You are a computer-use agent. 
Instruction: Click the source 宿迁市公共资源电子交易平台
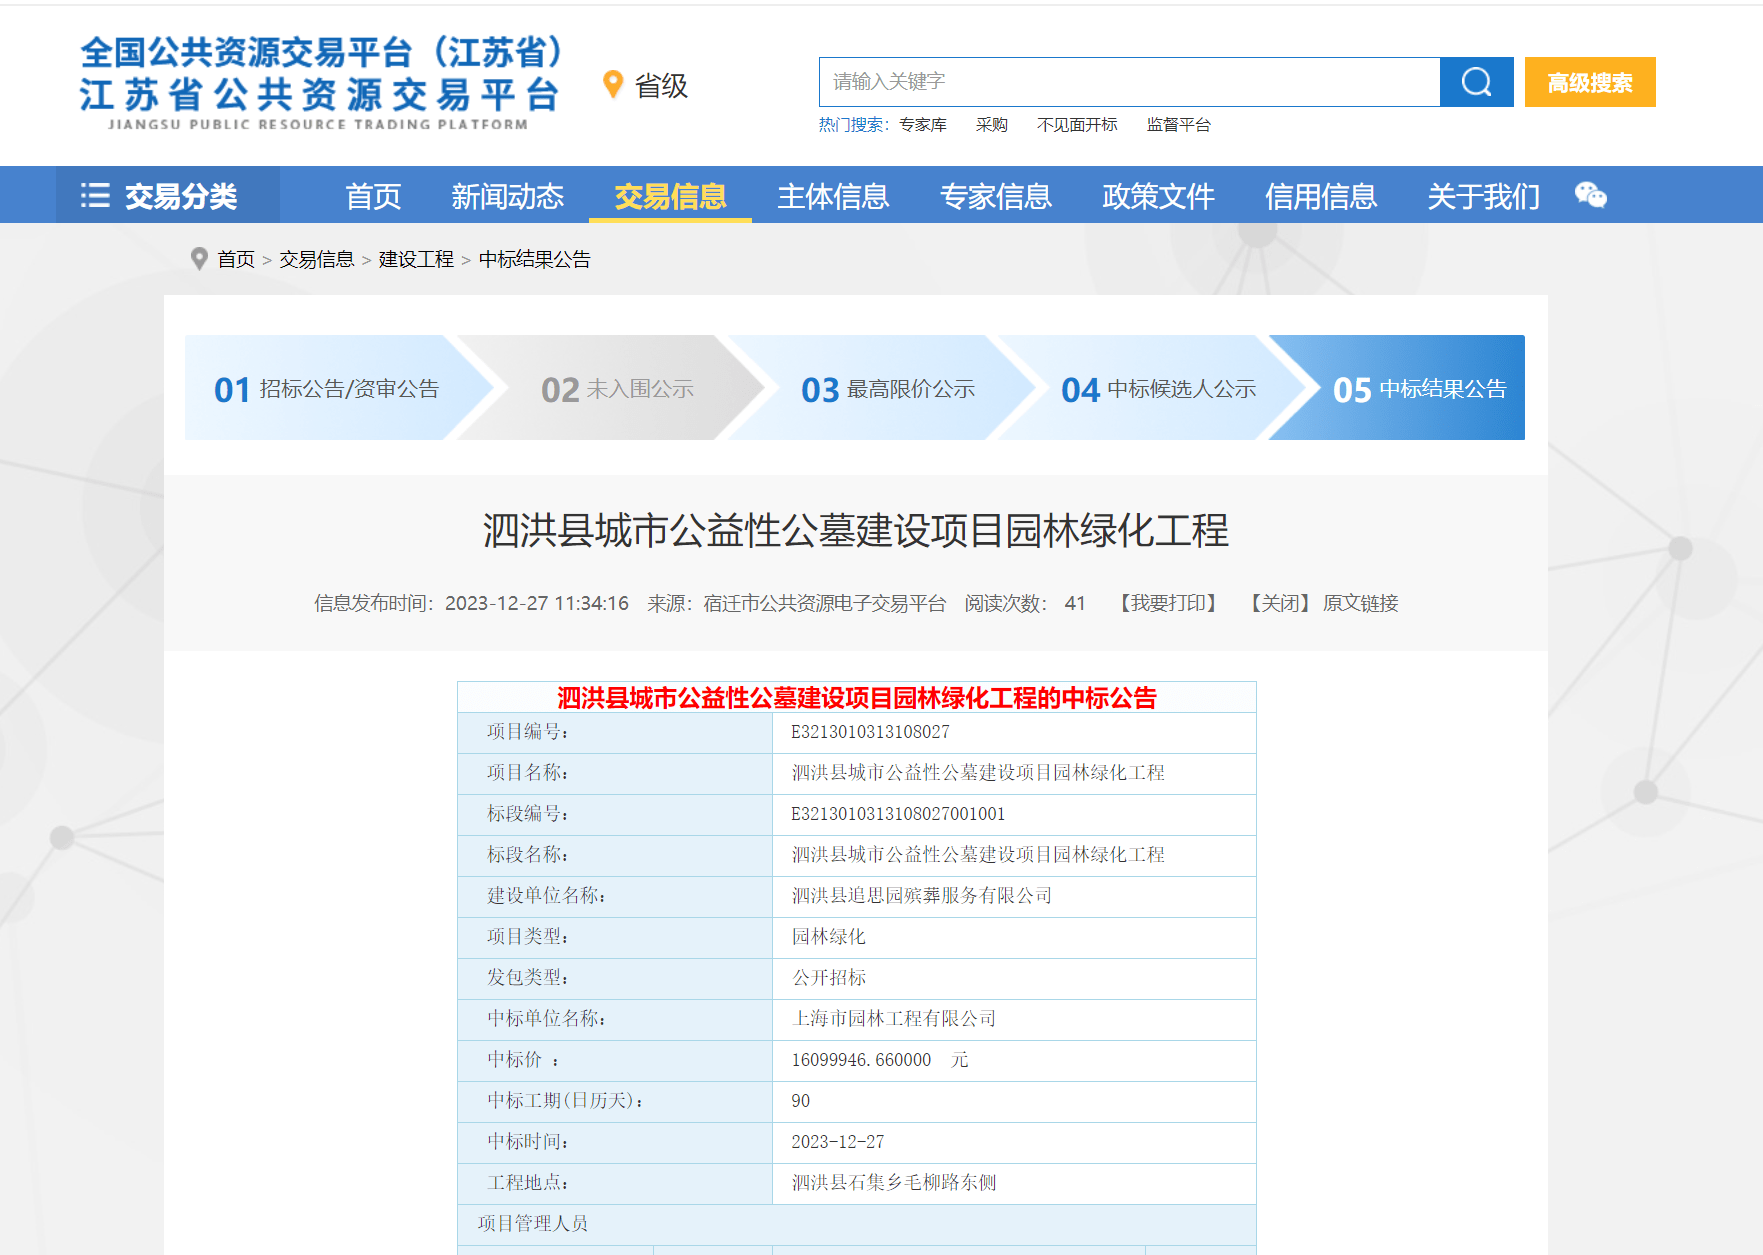coord(824,603)
